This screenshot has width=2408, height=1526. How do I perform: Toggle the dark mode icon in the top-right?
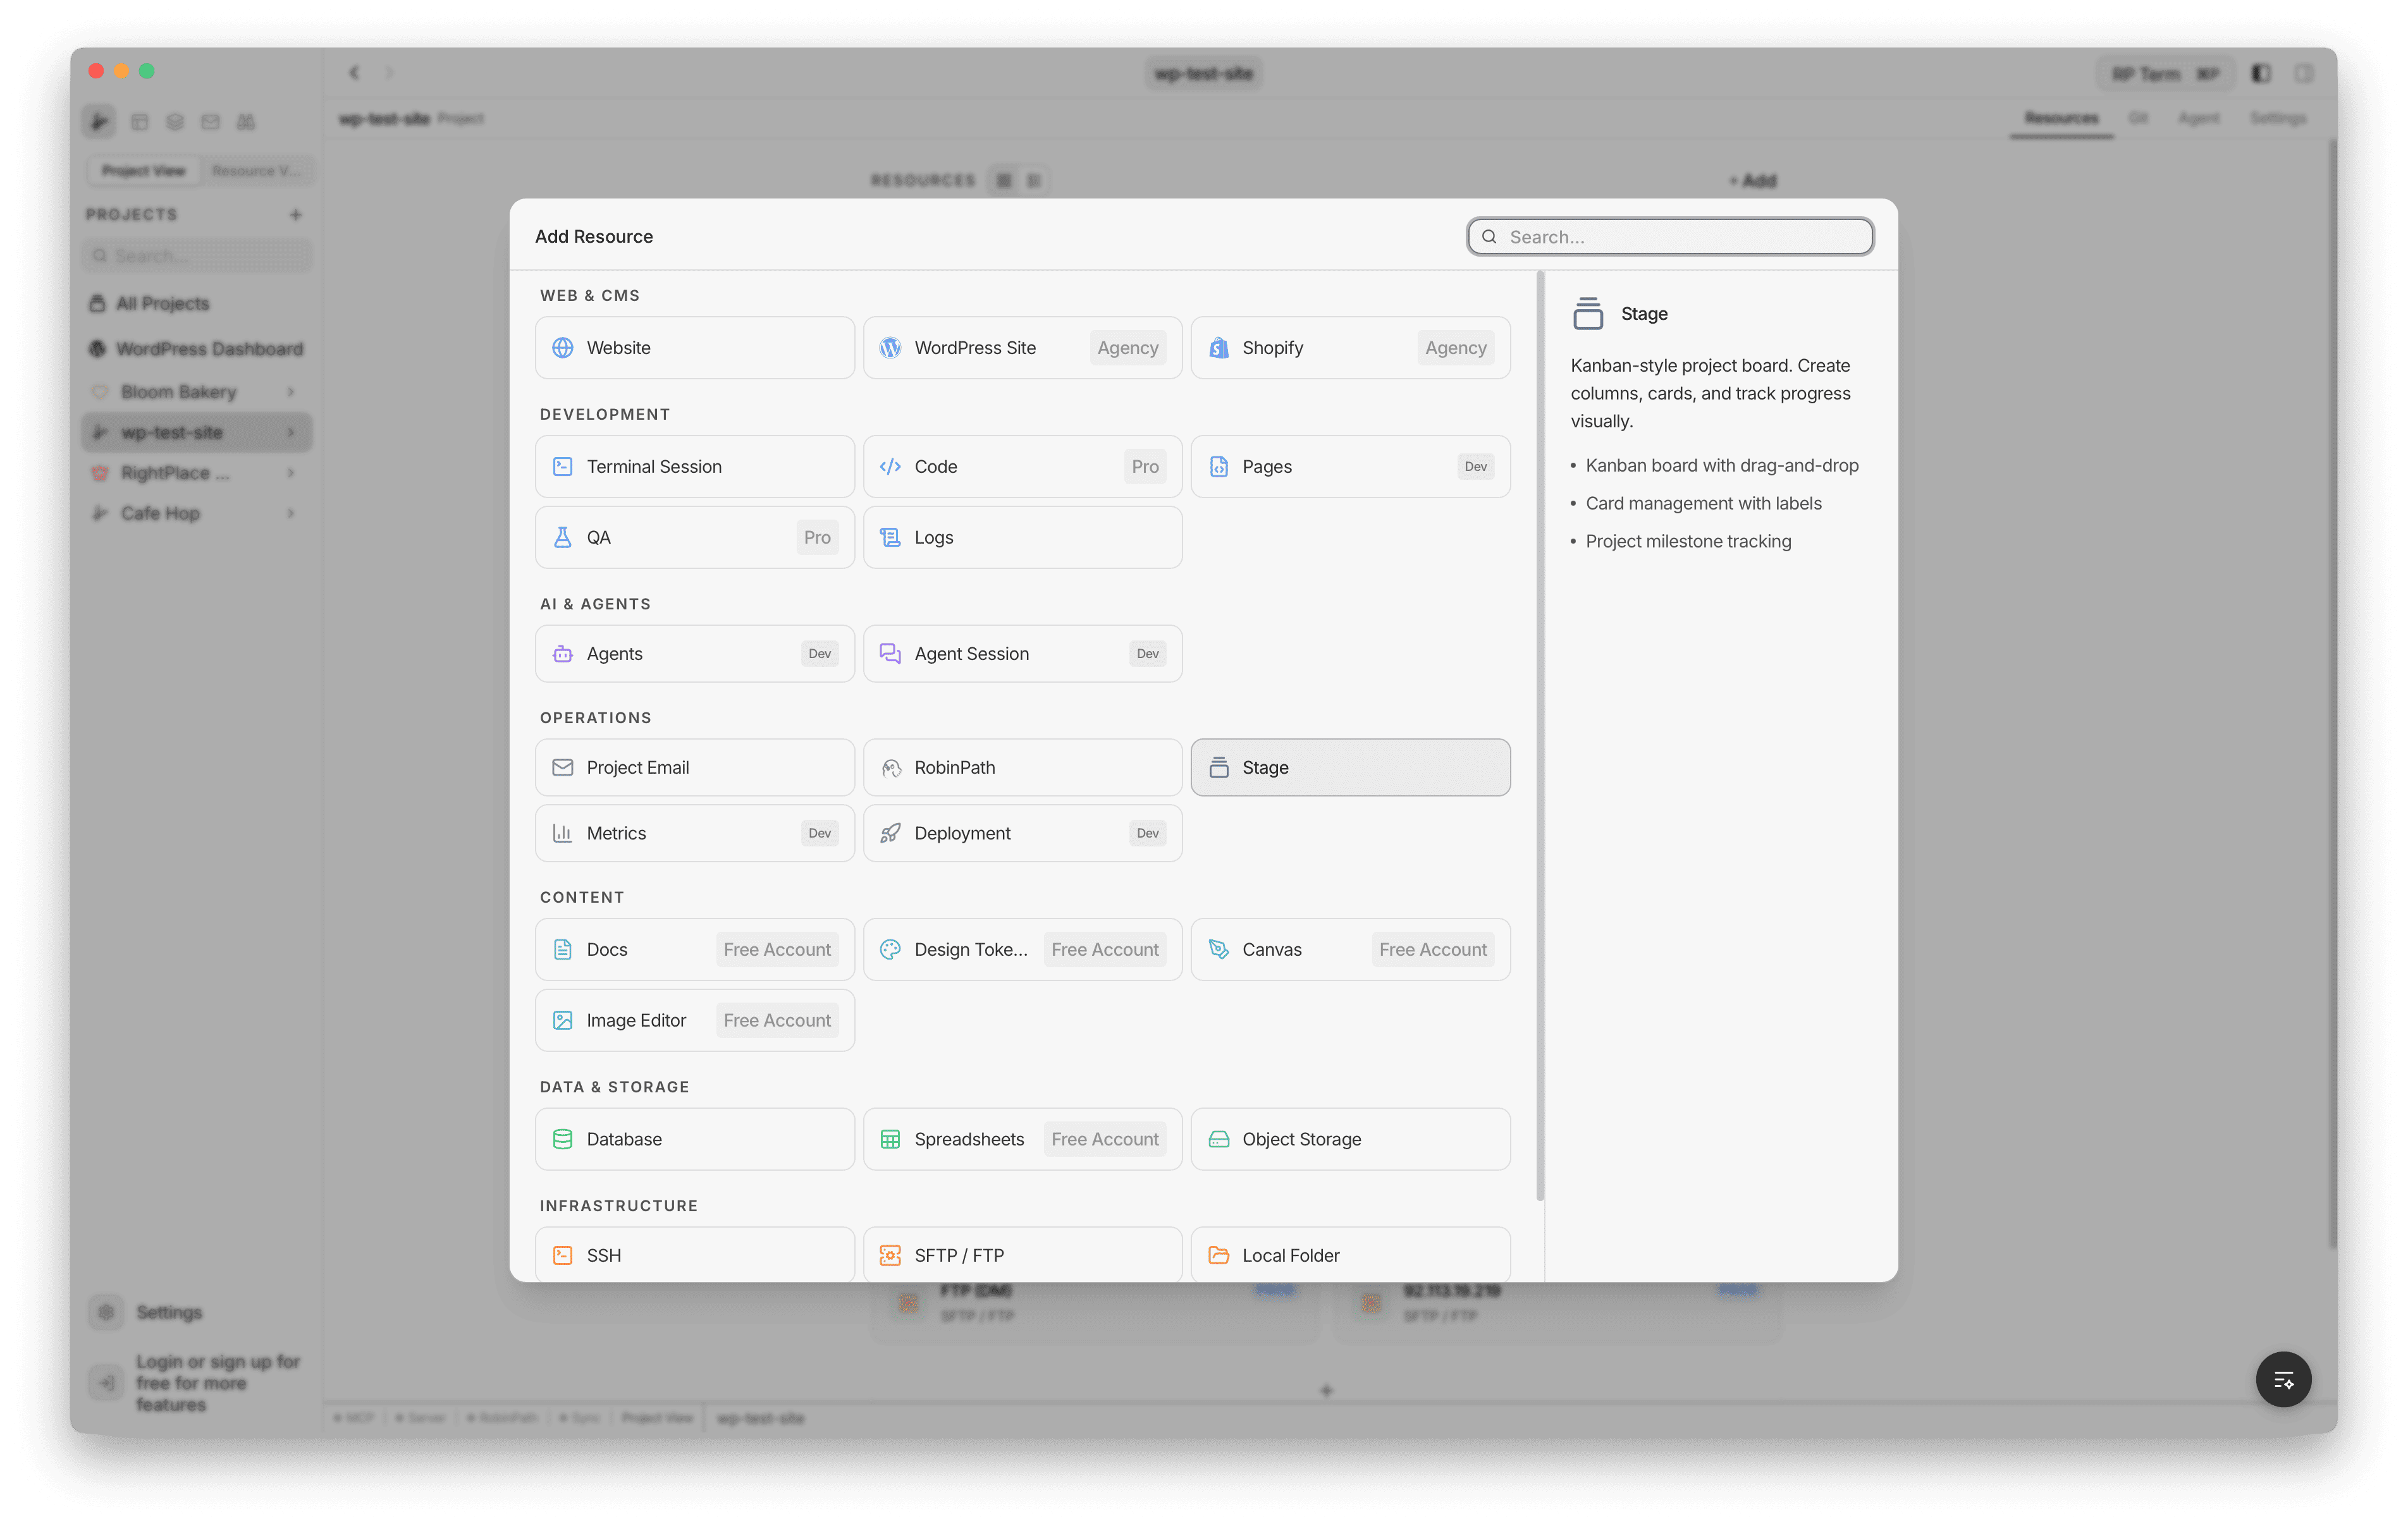coord(2261,72)
